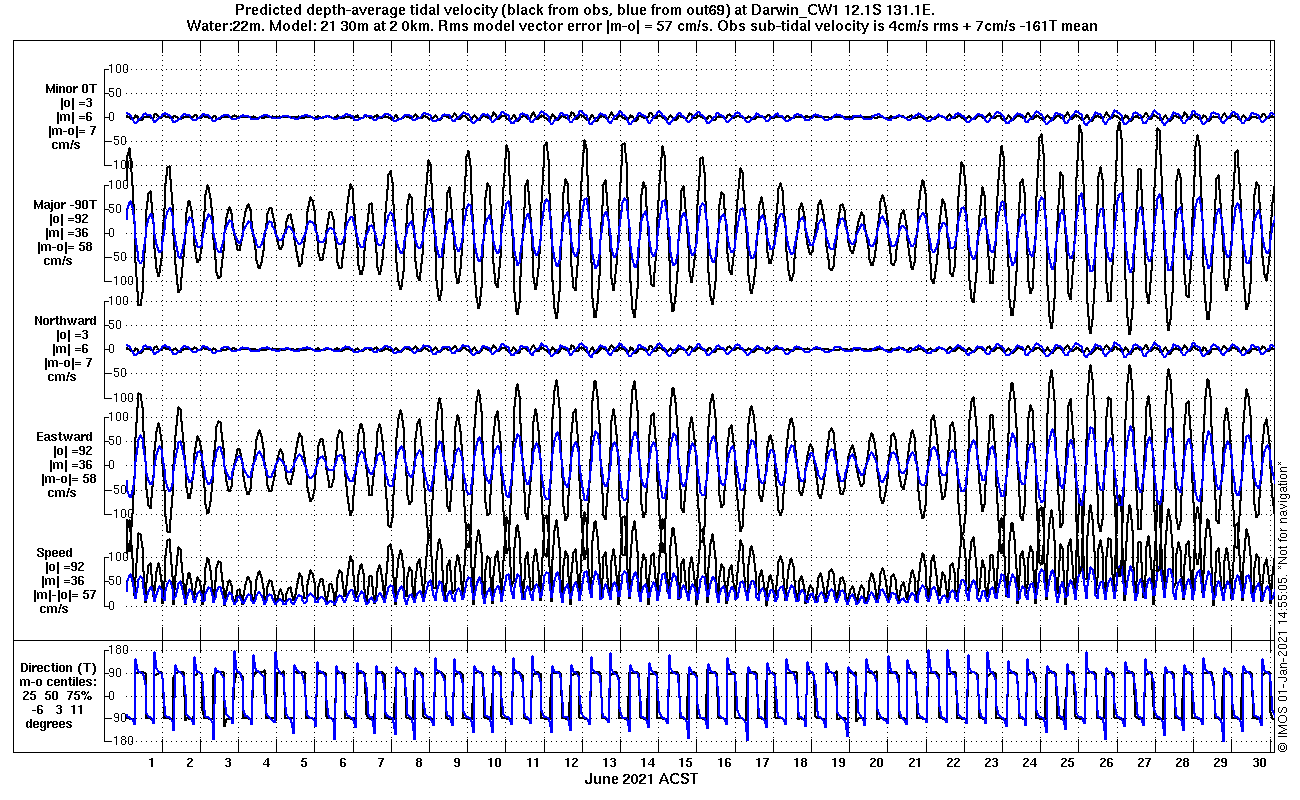Screen dimensions: 1300x800
Task: Click the word 'degrees' in Direction panel
Action: point(49,724)
